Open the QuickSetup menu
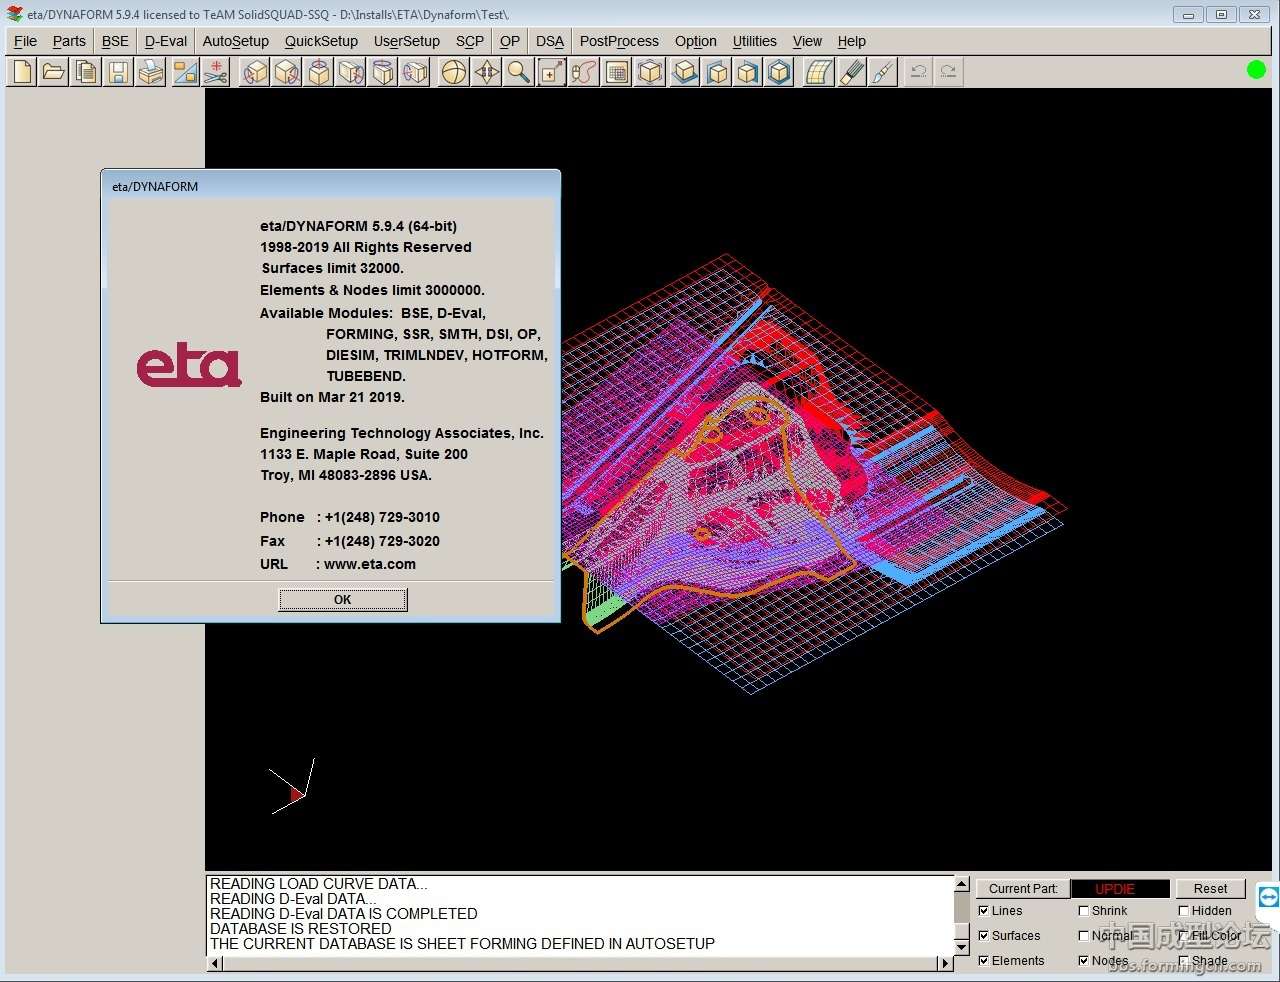This screenshot has width=1280, height=982. click(x=321, y=41)
